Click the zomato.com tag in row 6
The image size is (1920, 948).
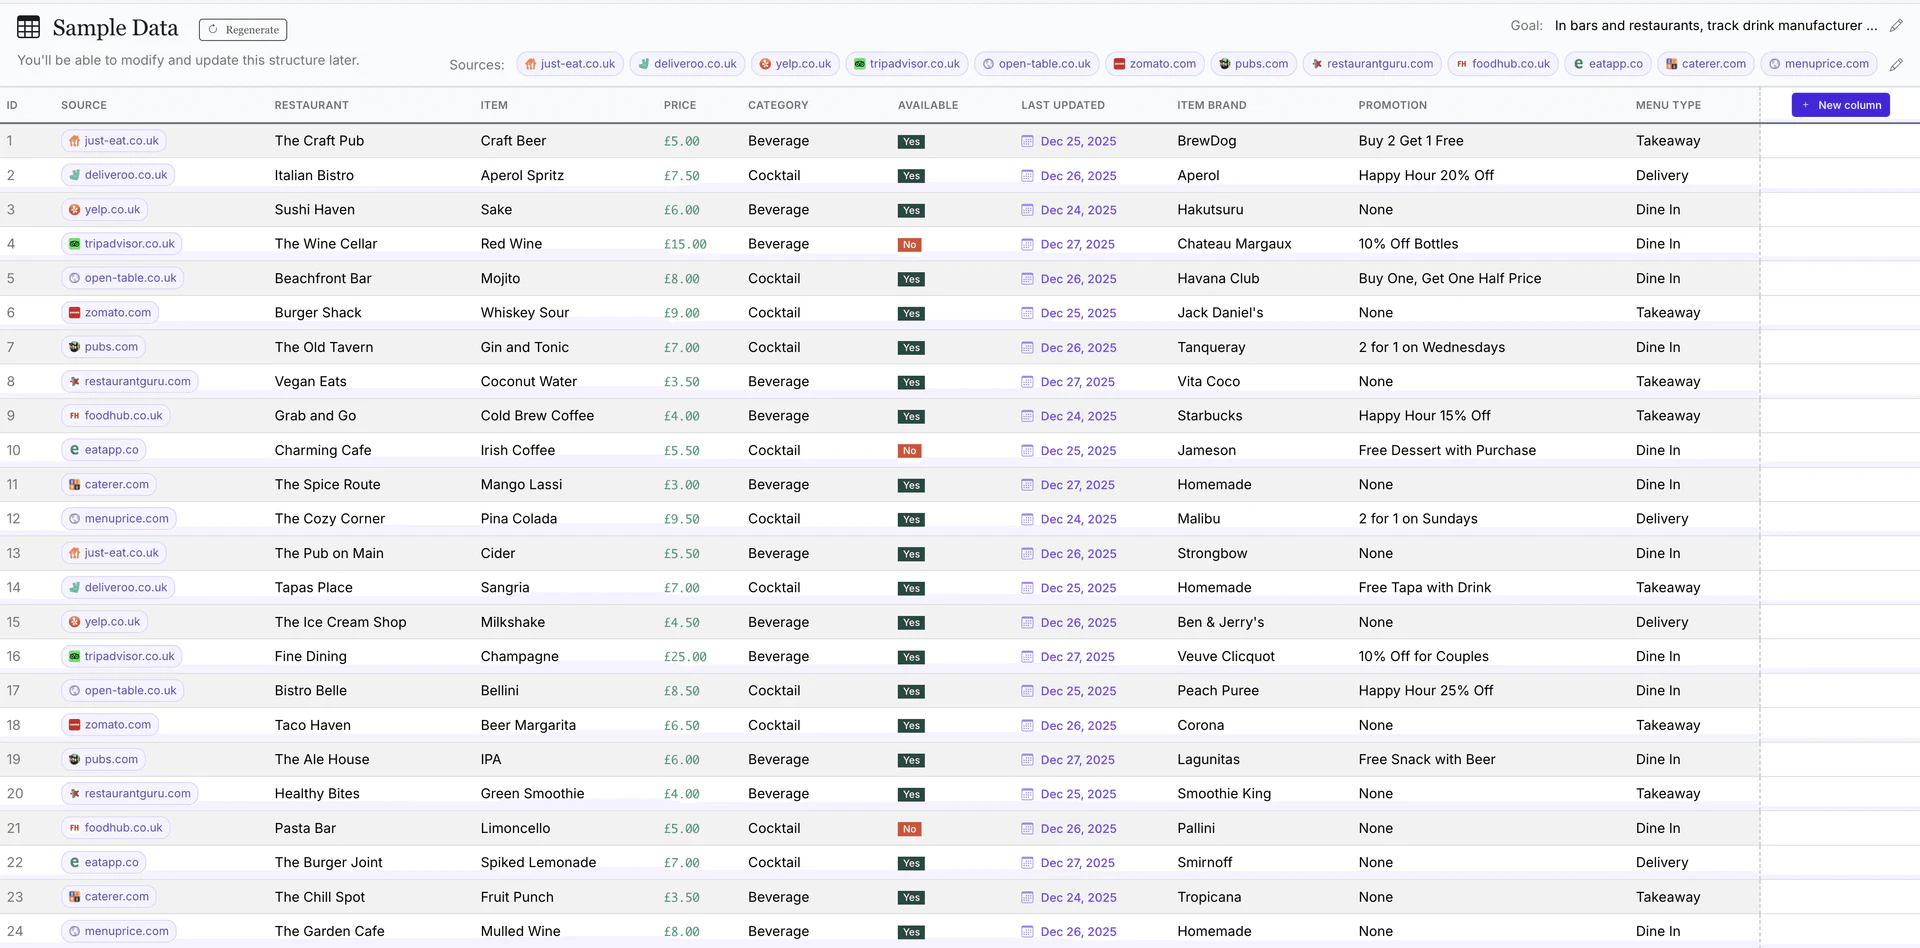coord(110,313)
